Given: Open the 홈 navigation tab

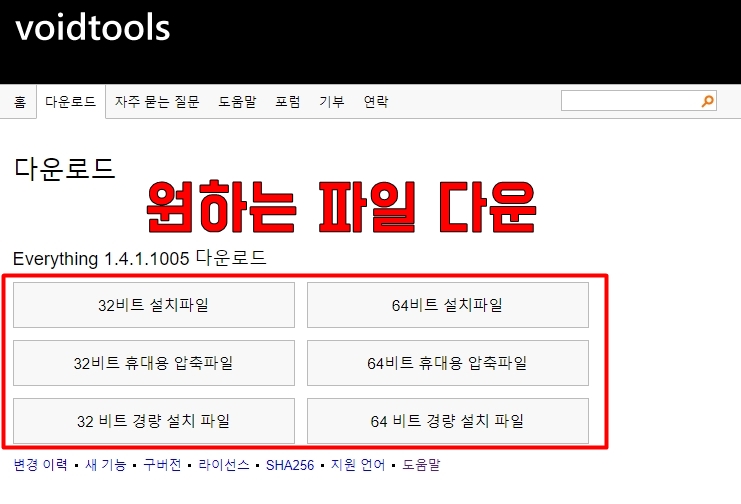Looking at the screenshot, I should 20,102.
